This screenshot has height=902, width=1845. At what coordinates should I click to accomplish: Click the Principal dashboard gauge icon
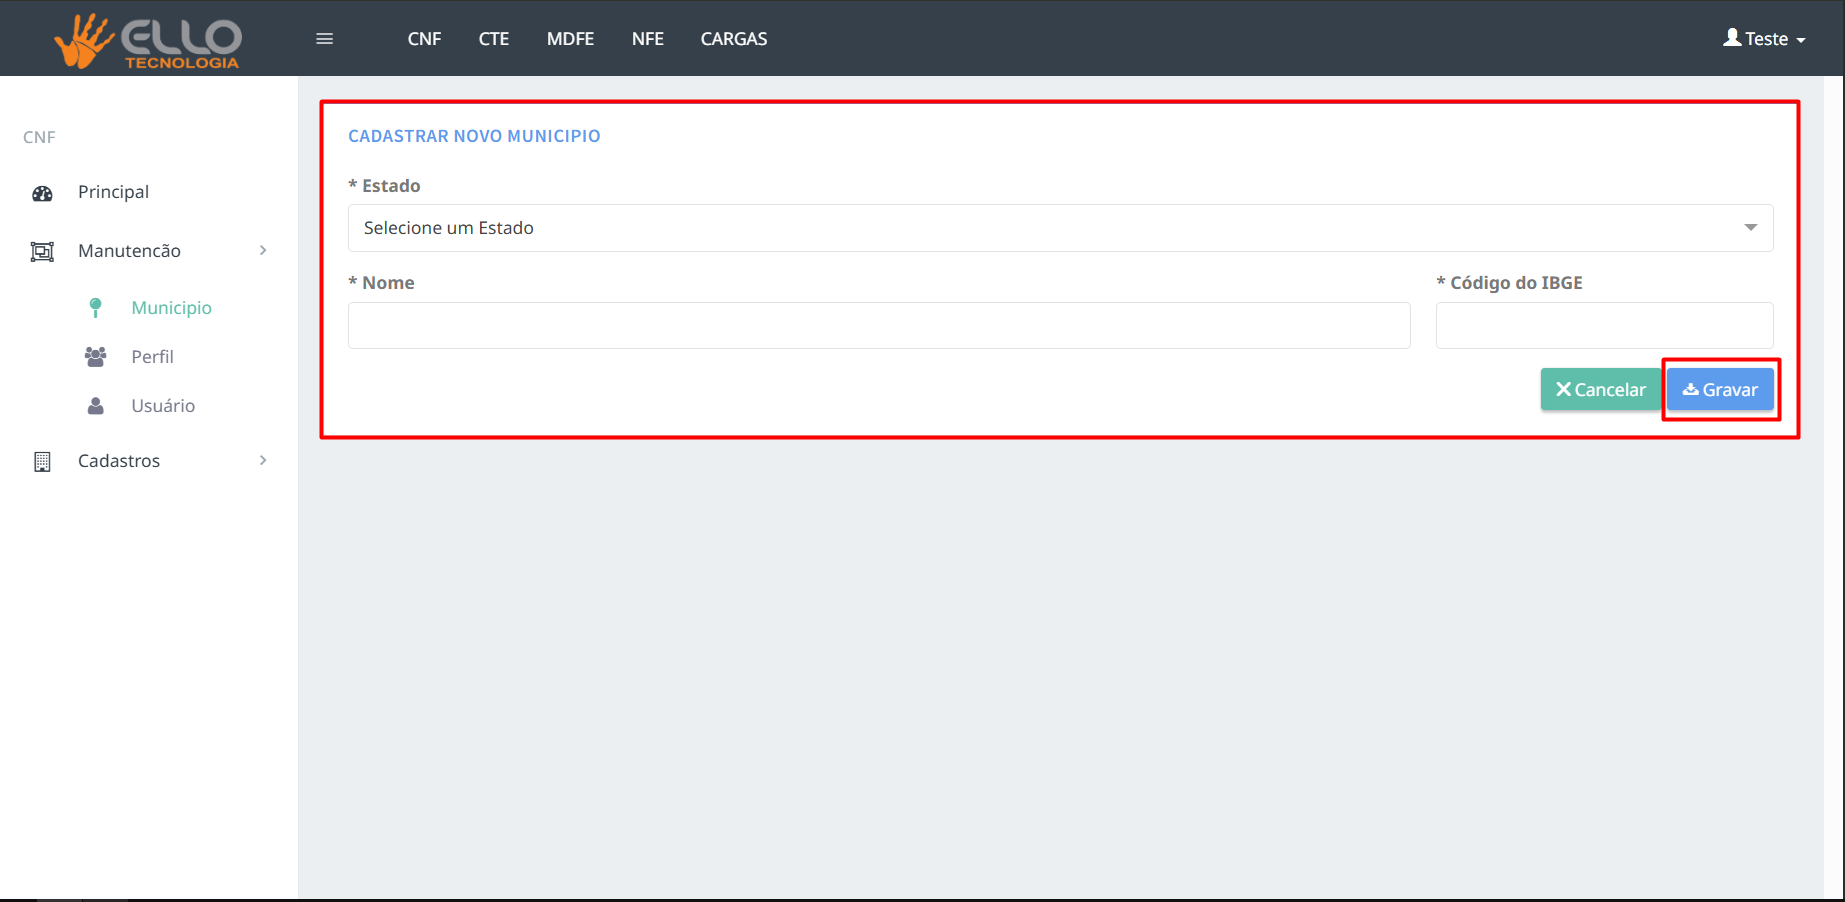42,193
